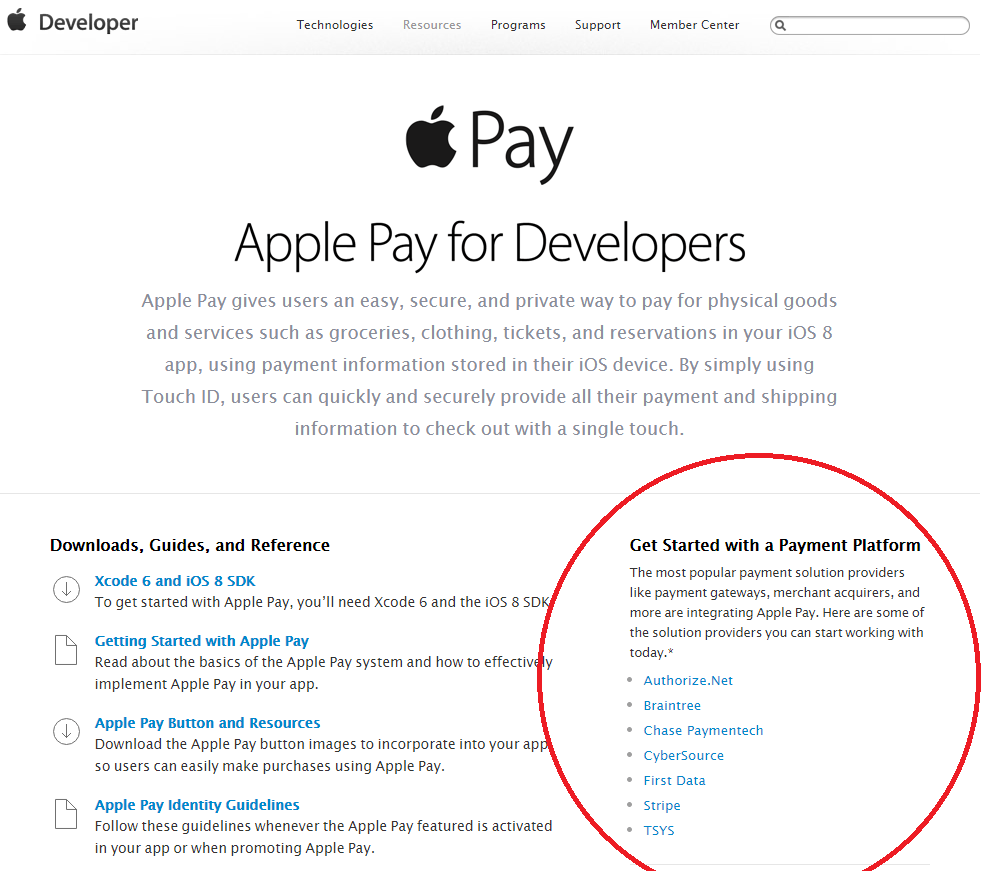Go to Member Center
Viewport: 982px width, 871px height.
coord(695,25)
